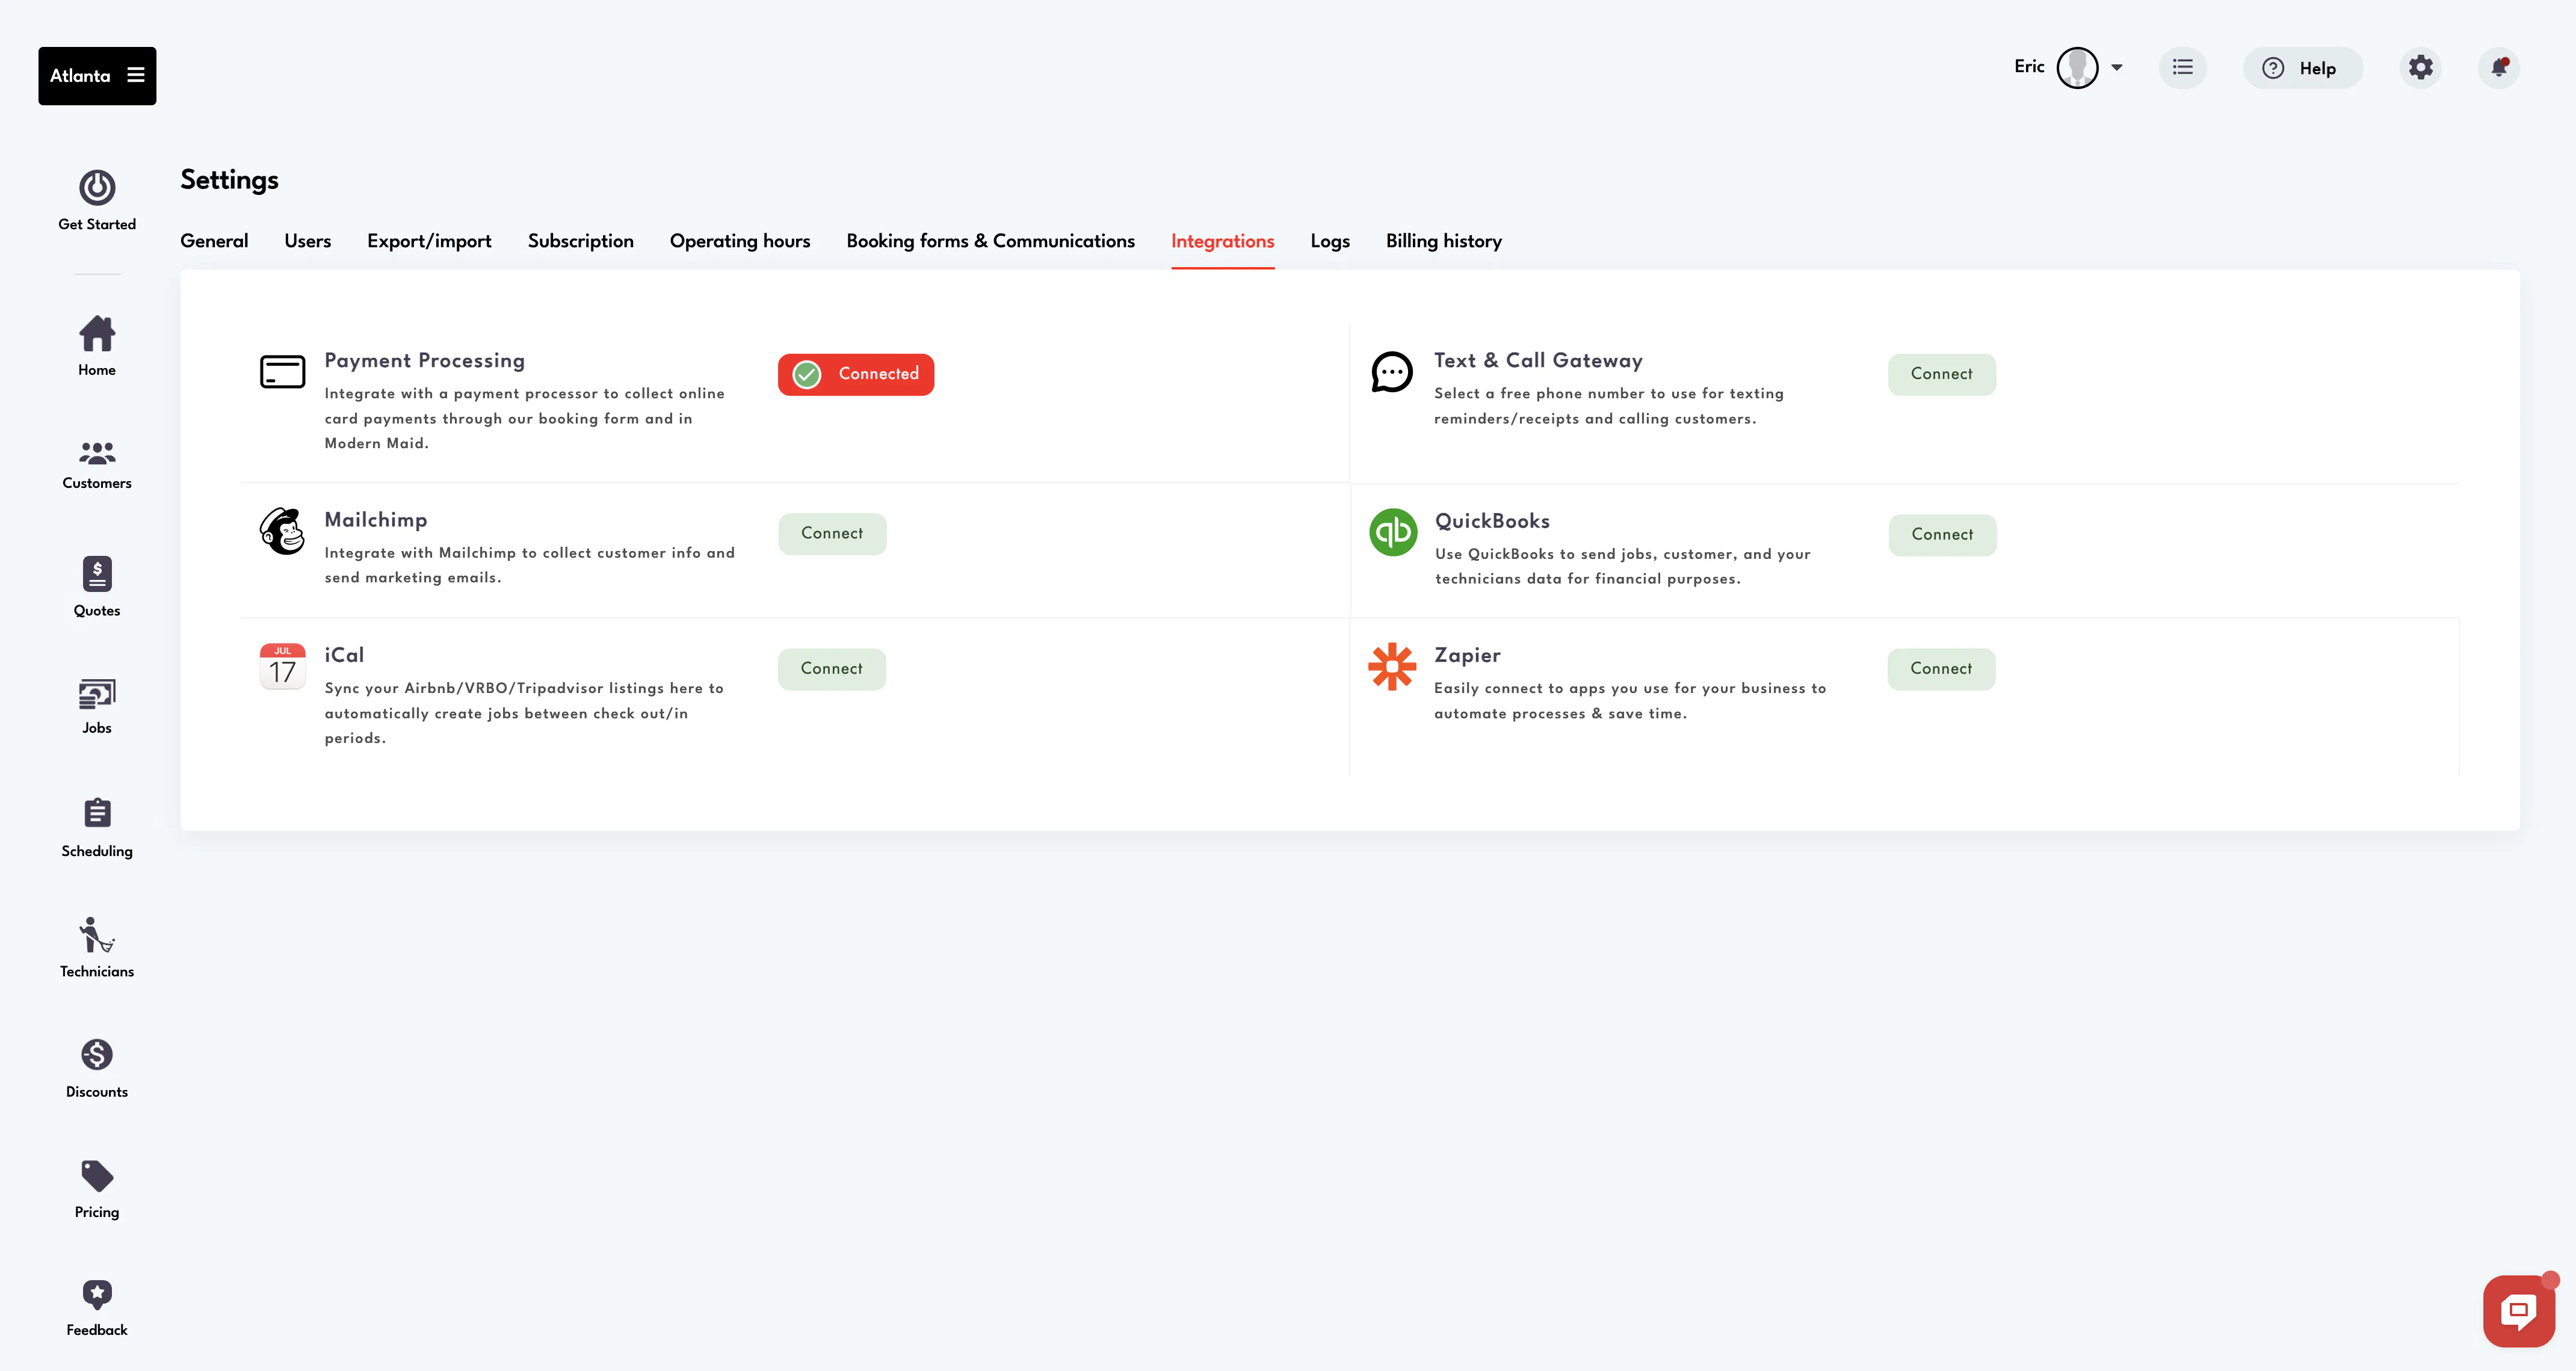Open the Operating hours tab

coord(740,241)
